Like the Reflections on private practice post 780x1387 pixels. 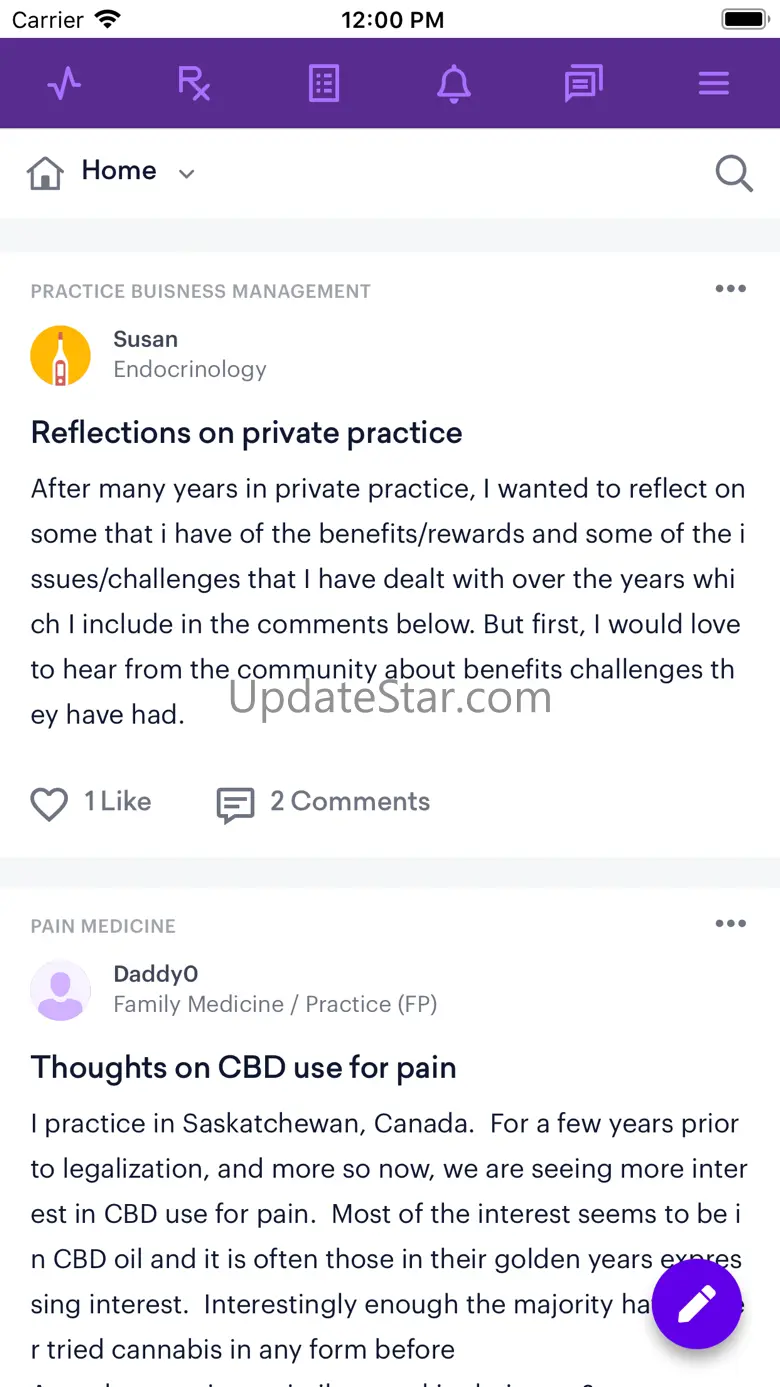pyautogui.click(x=50, y=804)
